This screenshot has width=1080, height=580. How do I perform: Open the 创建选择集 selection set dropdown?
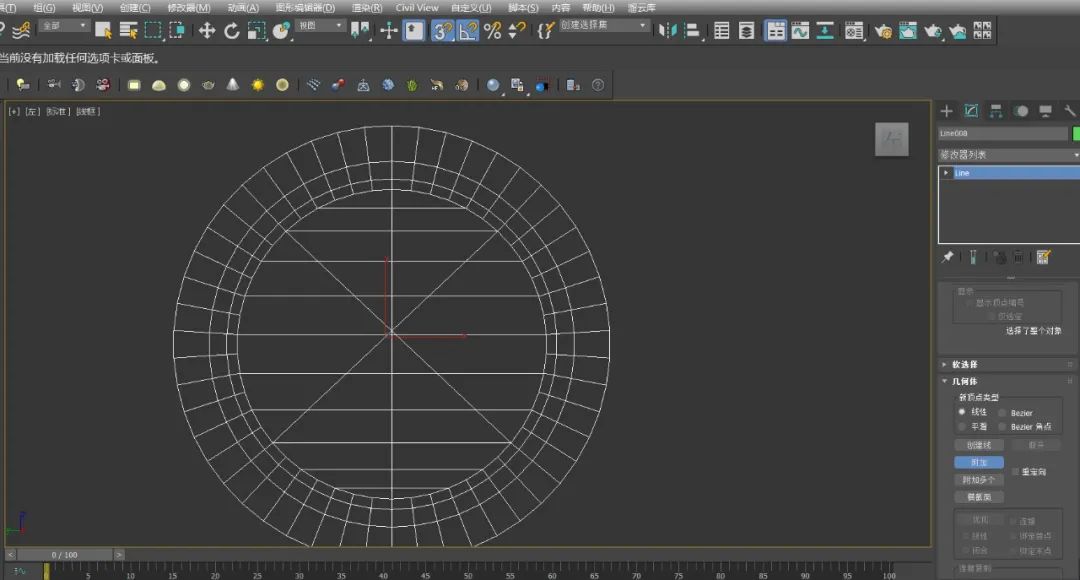(605, 25)
